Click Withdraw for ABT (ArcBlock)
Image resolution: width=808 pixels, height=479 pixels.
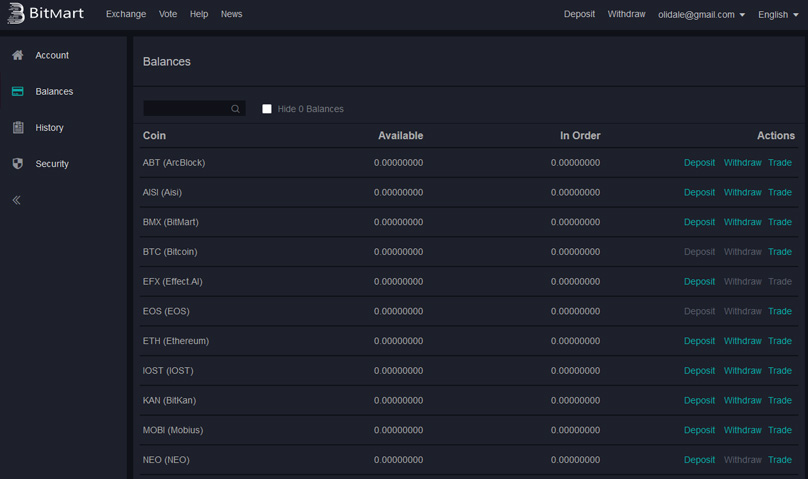[x=743, y=162]
